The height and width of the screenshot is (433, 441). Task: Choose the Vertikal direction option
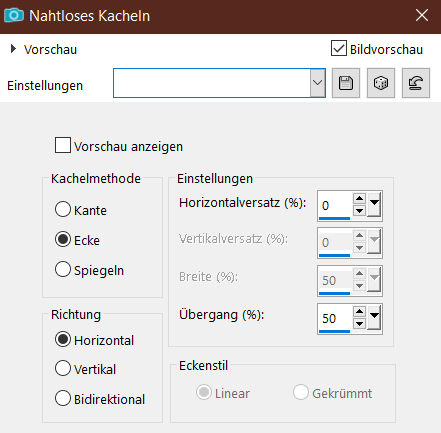pyautogui.click(x=63, y=368)
